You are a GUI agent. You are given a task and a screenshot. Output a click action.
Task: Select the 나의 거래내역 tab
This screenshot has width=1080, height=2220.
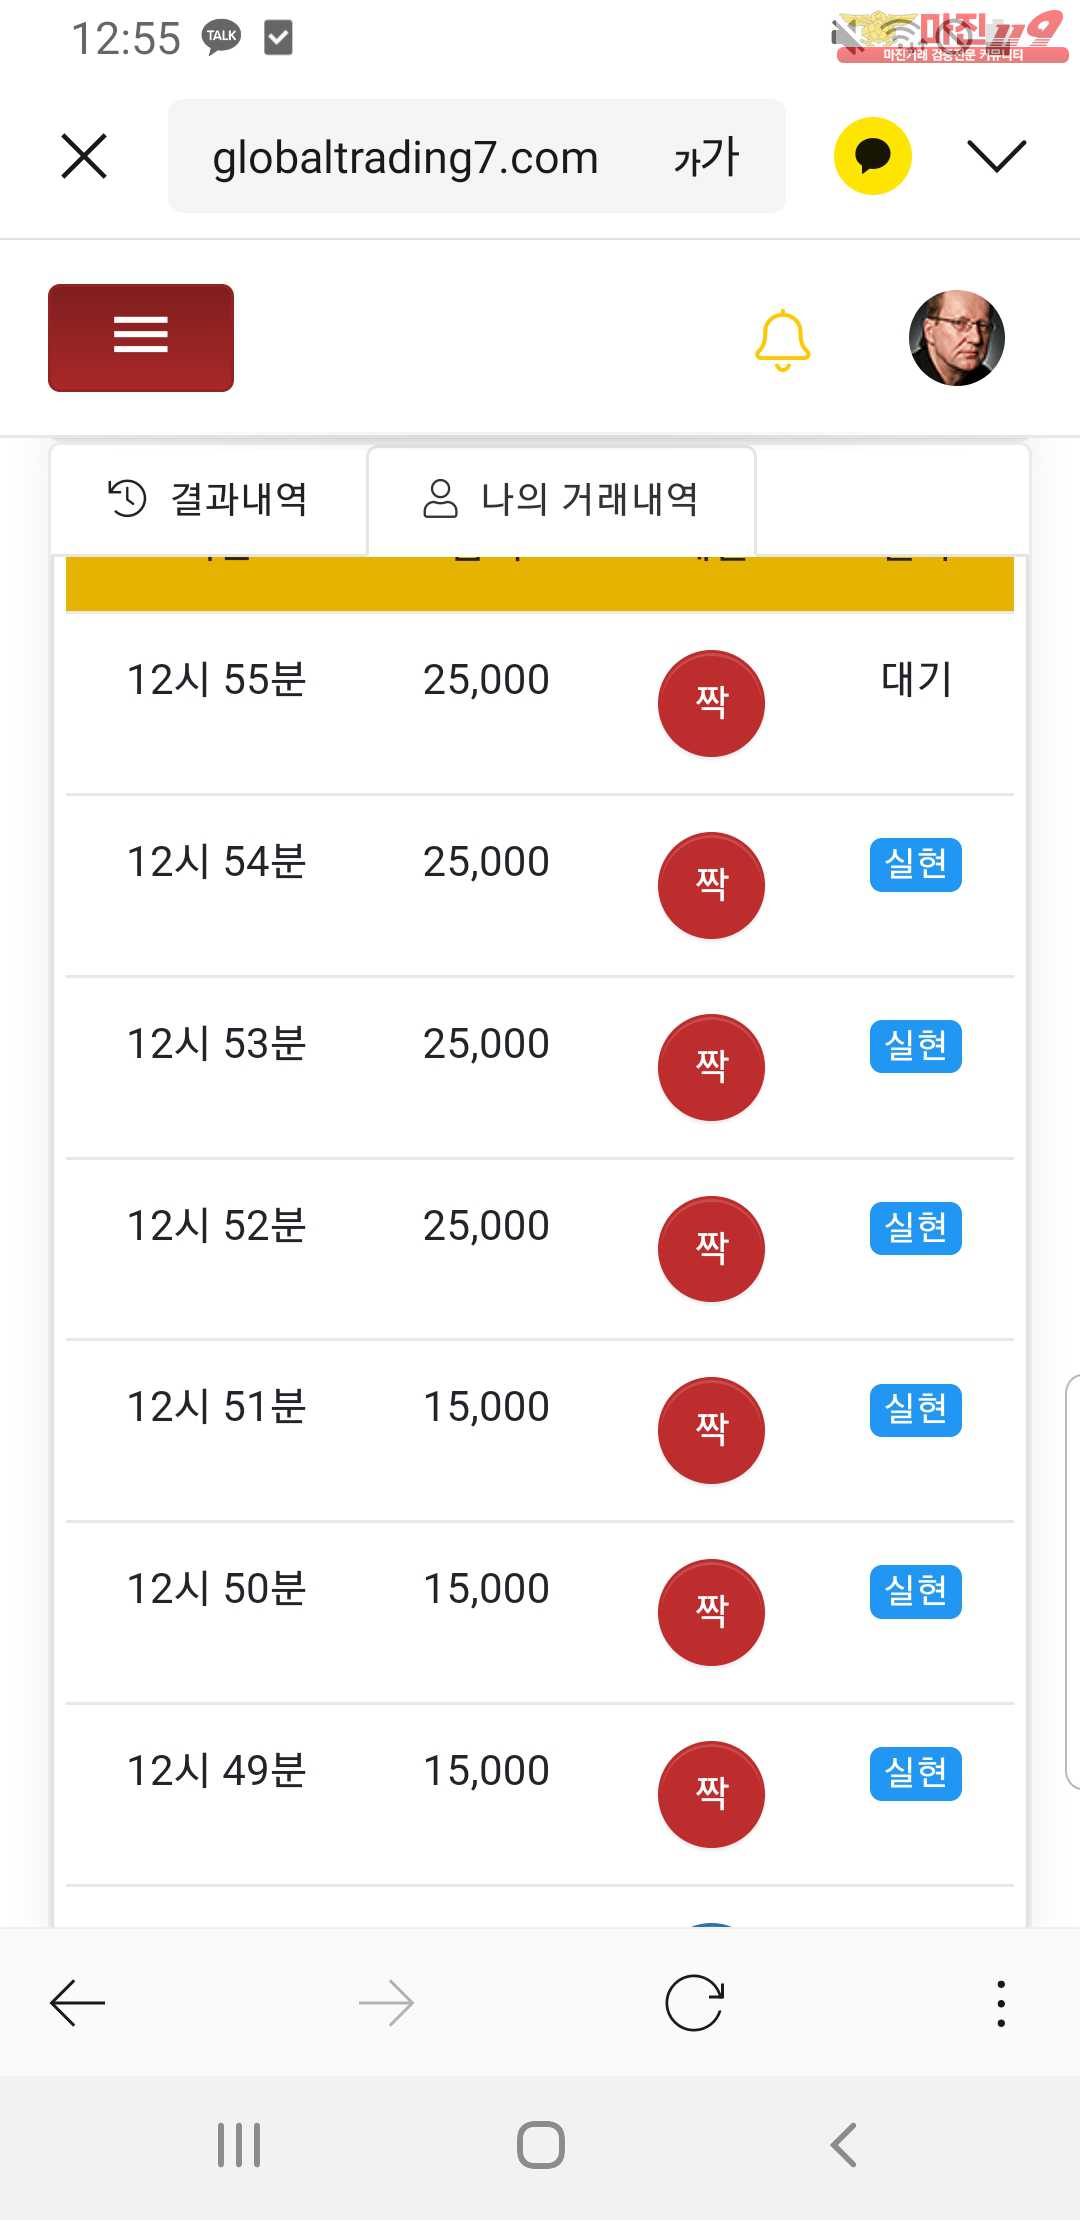pos(561,499)
